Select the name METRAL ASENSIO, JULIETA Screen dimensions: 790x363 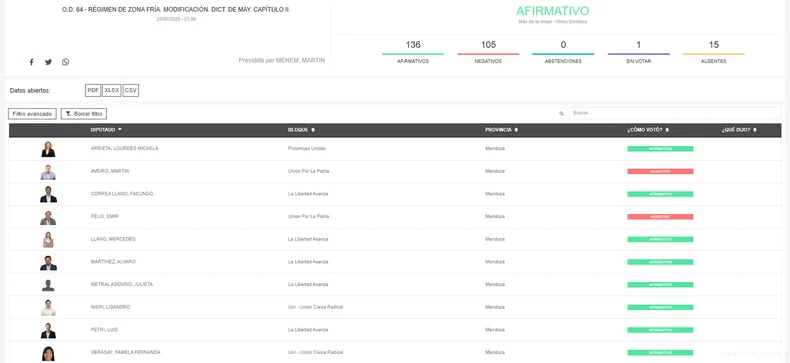[122, 284]
